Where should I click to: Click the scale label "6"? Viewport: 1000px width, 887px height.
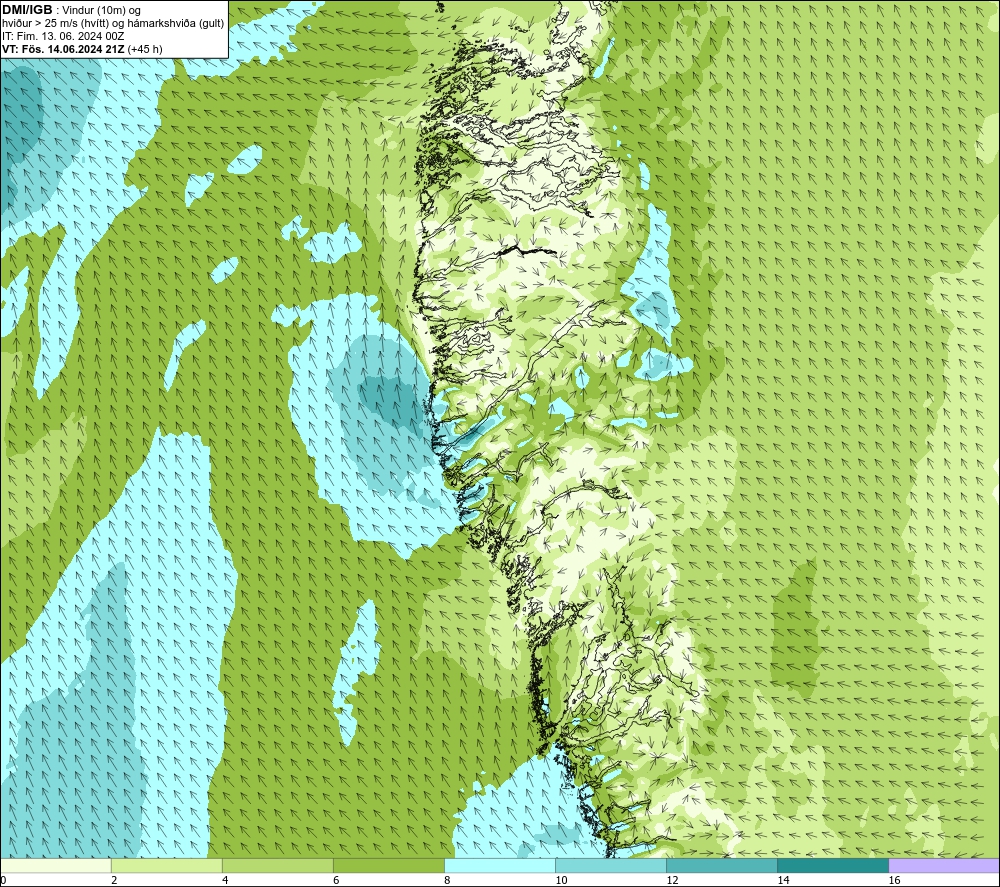tap(336, 880)
